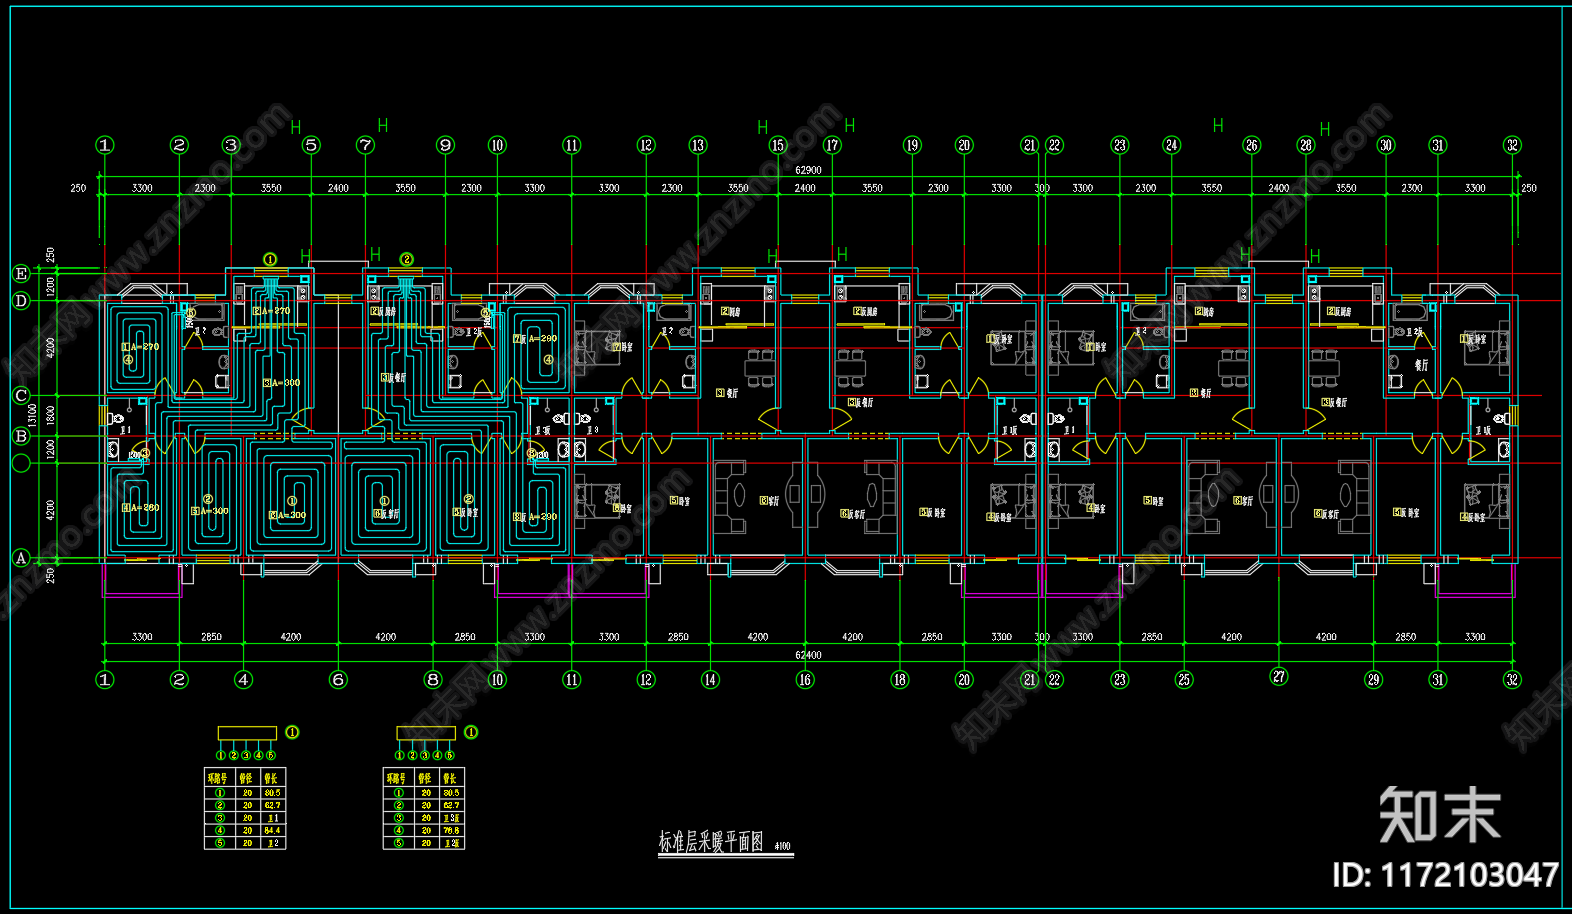Select grid bubble number 28
Screen dimensions: 1572x914
(x=1305, y=145)
